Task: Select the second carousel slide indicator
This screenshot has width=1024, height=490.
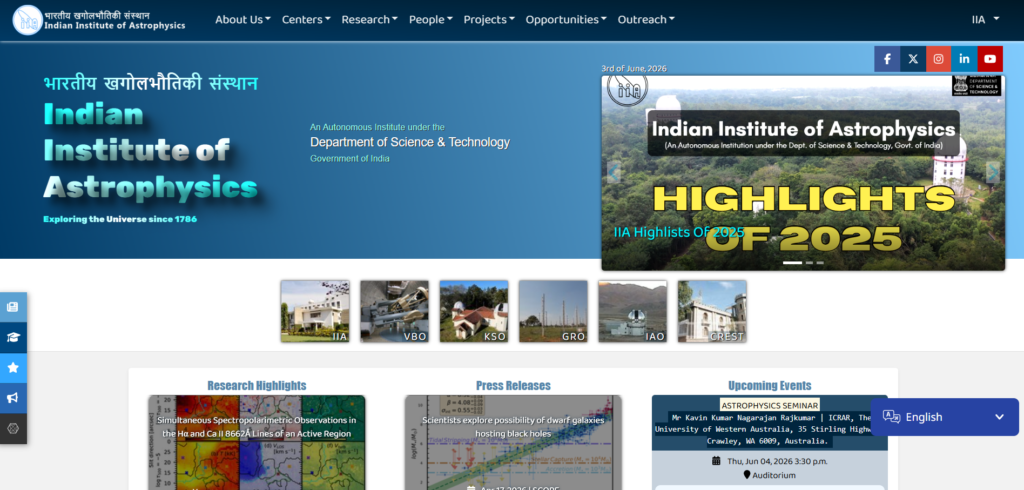Action: [809, 263]
